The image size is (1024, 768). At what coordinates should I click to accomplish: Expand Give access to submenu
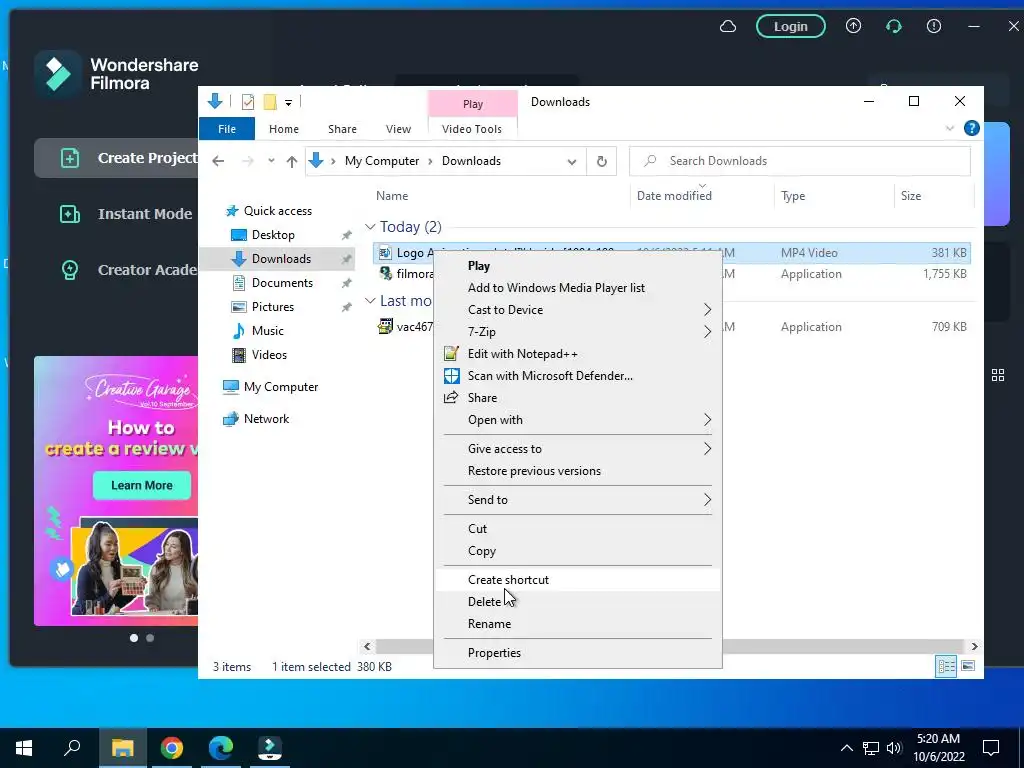click(x=707, y=449)
